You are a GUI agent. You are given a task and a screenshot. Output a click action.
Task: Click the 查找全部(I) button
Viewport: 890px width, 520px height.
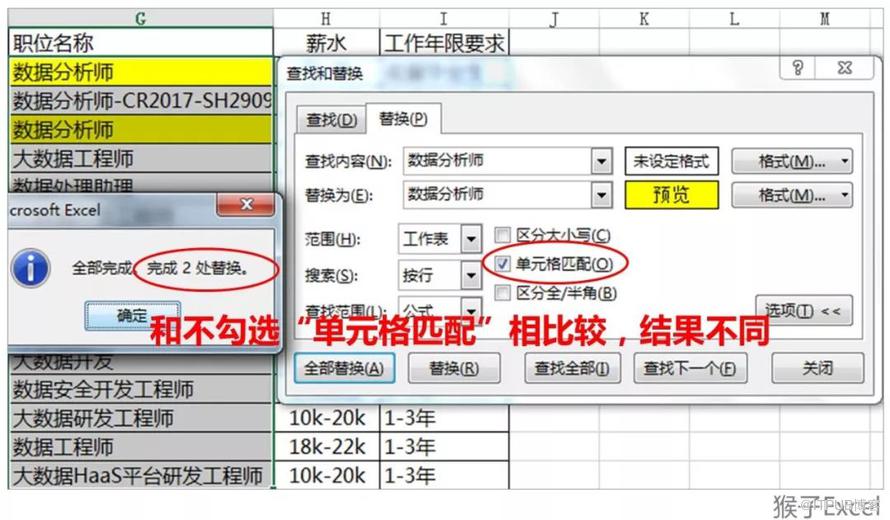pos(572,368)
